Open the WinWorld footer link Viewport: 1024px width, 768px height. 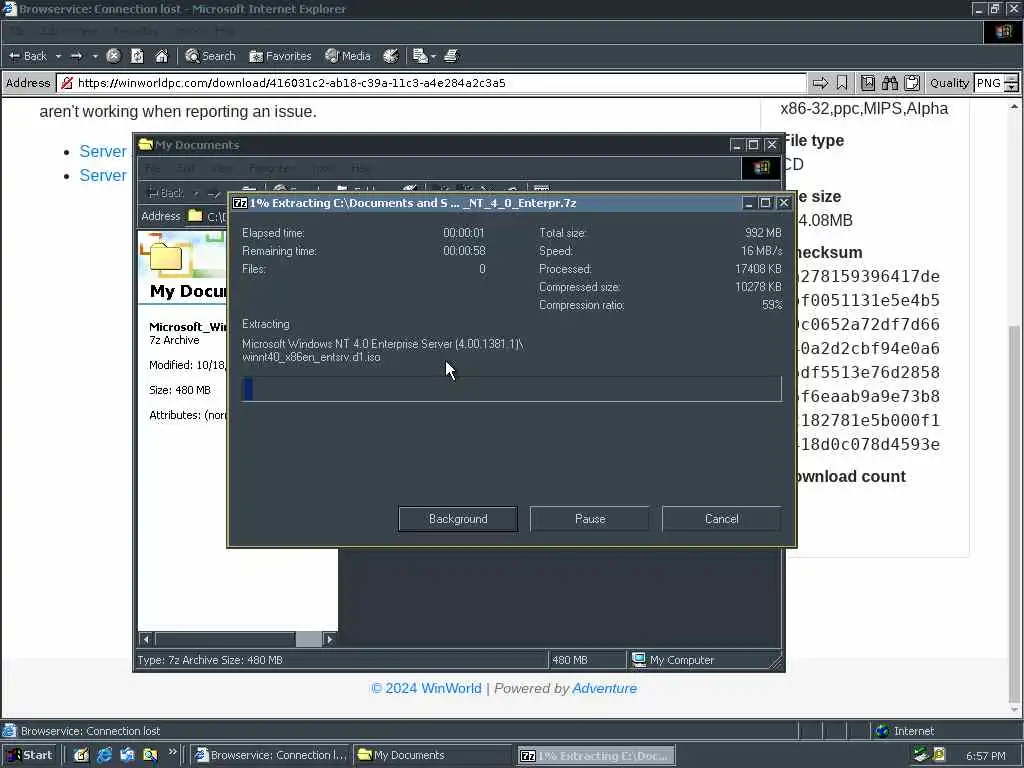[x=451, y=688]
